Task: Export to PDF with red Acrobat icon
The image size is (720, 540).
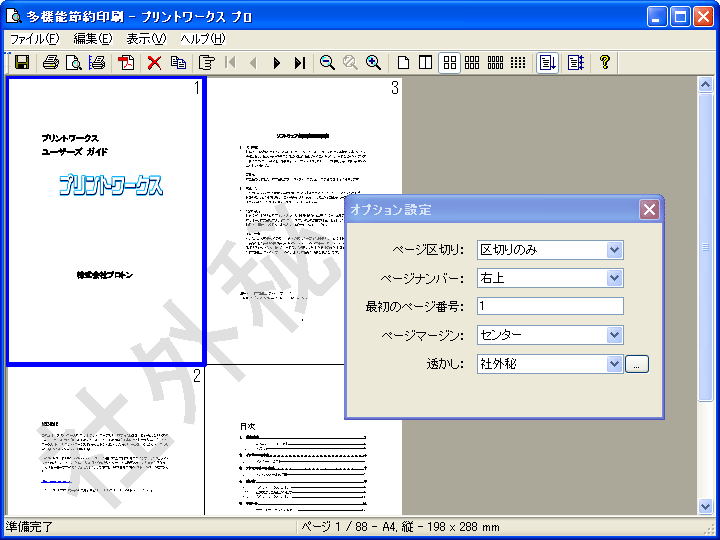Action: pyautogui.click(x=126, y=62)
